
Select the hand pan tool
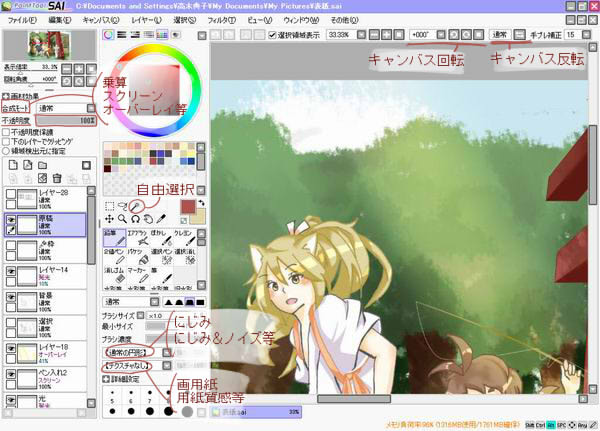(x=148, y=219)
